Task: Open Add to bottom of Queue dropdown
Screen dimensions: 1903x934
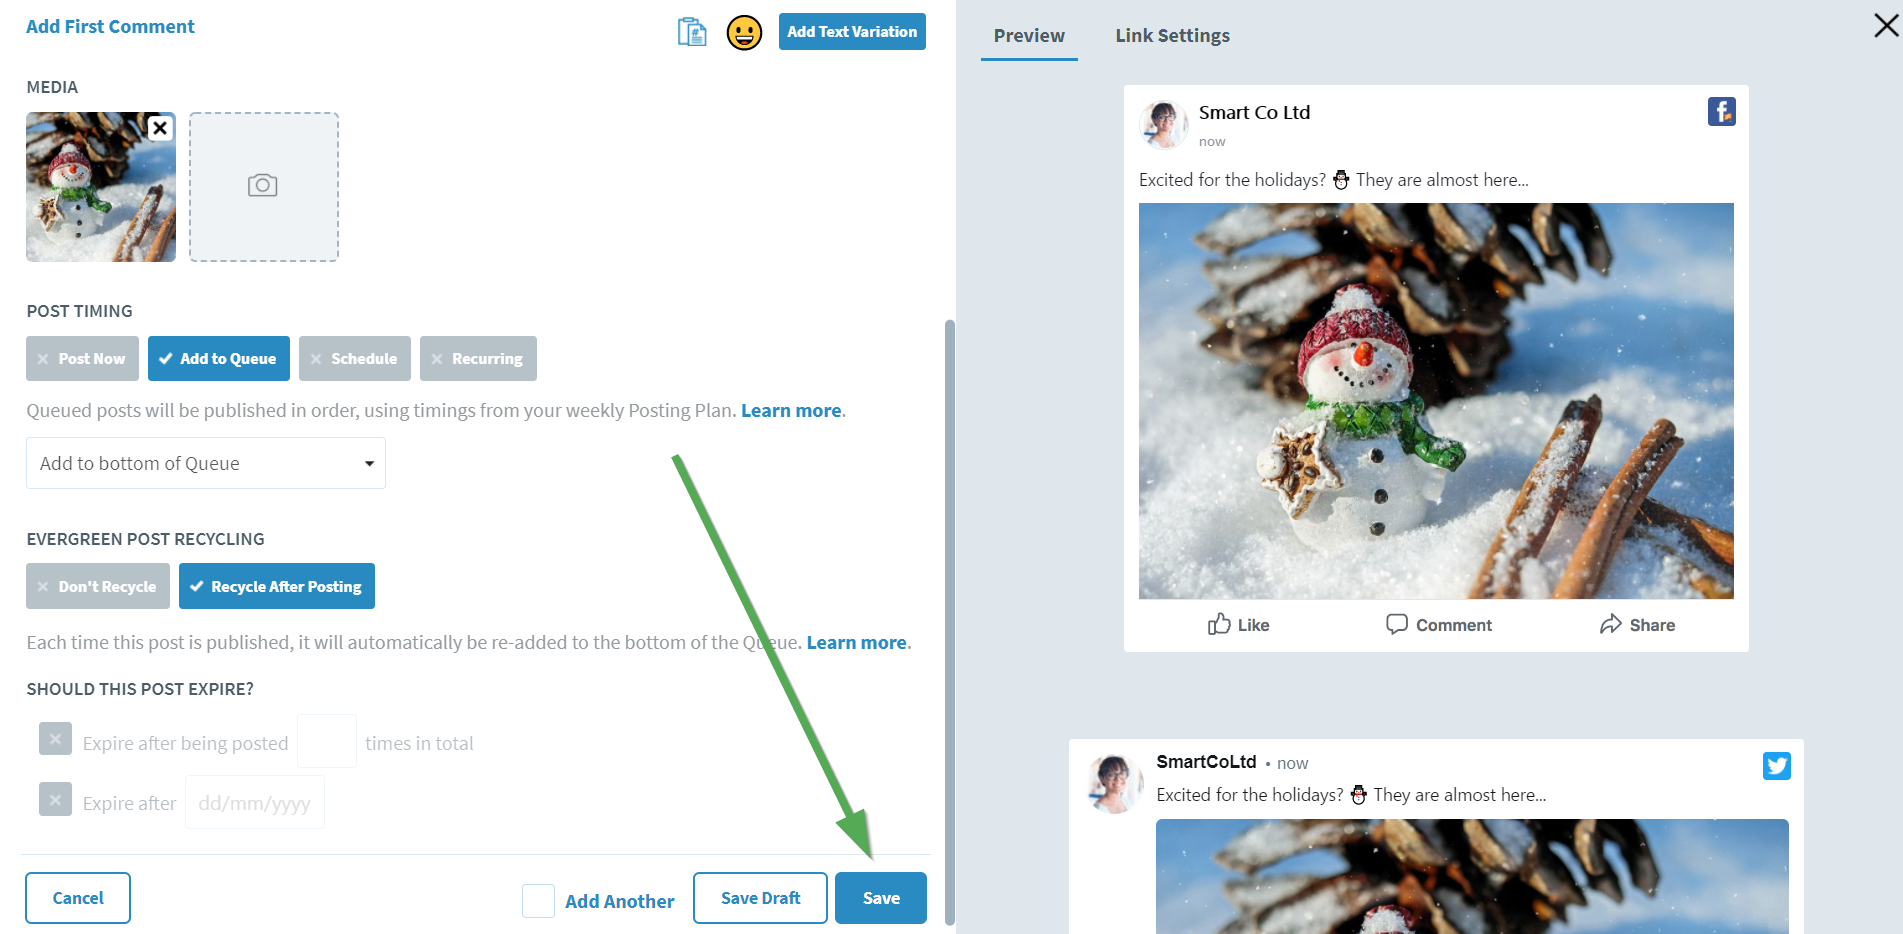Action: click(206, 463)
